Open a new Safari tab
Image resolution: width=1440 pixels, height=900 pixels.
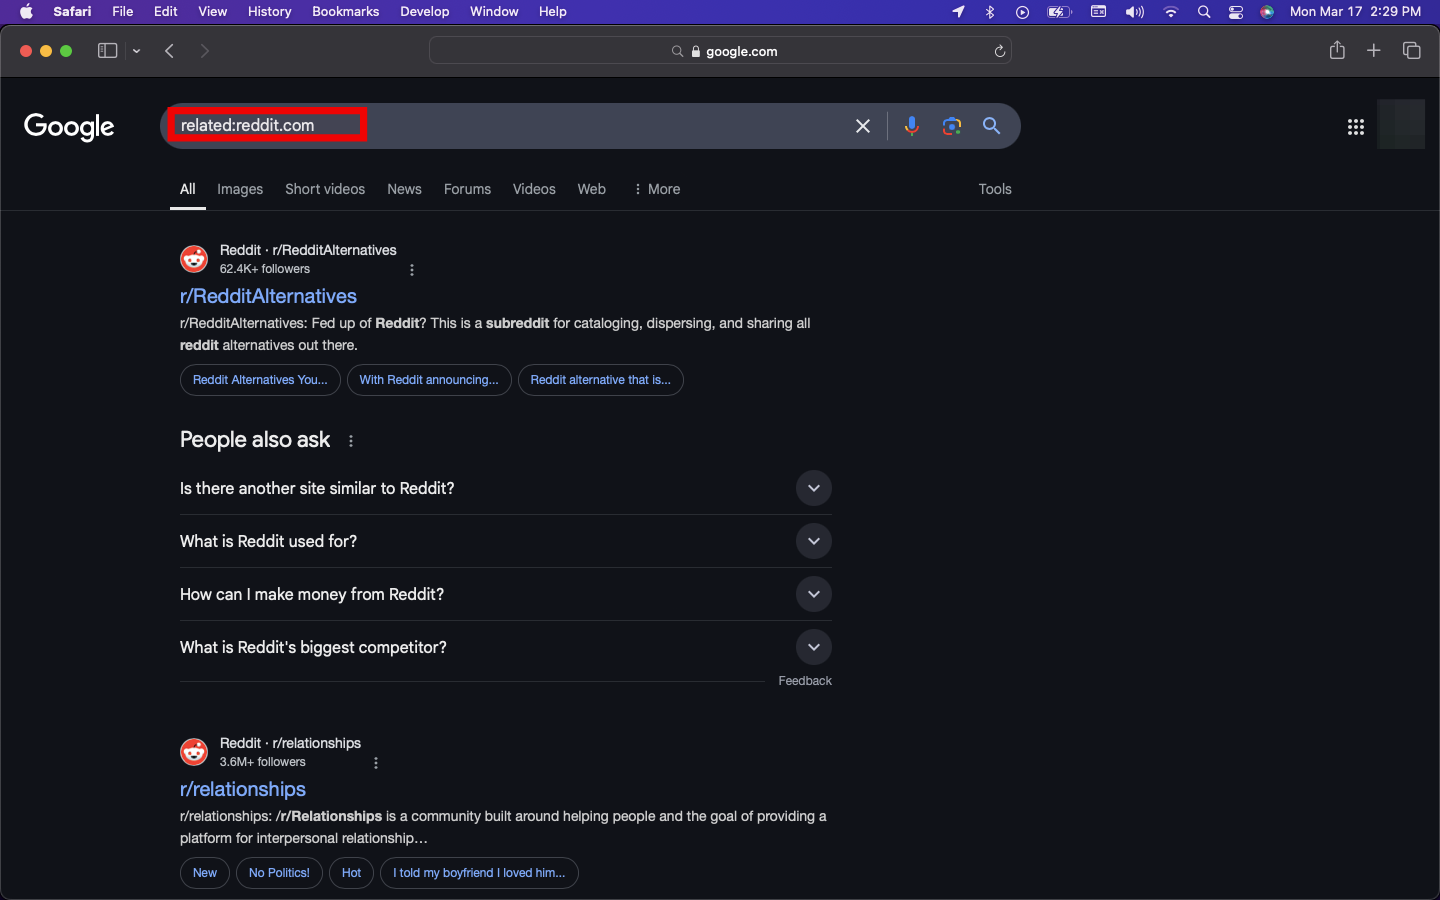(x=1374, y=51)
